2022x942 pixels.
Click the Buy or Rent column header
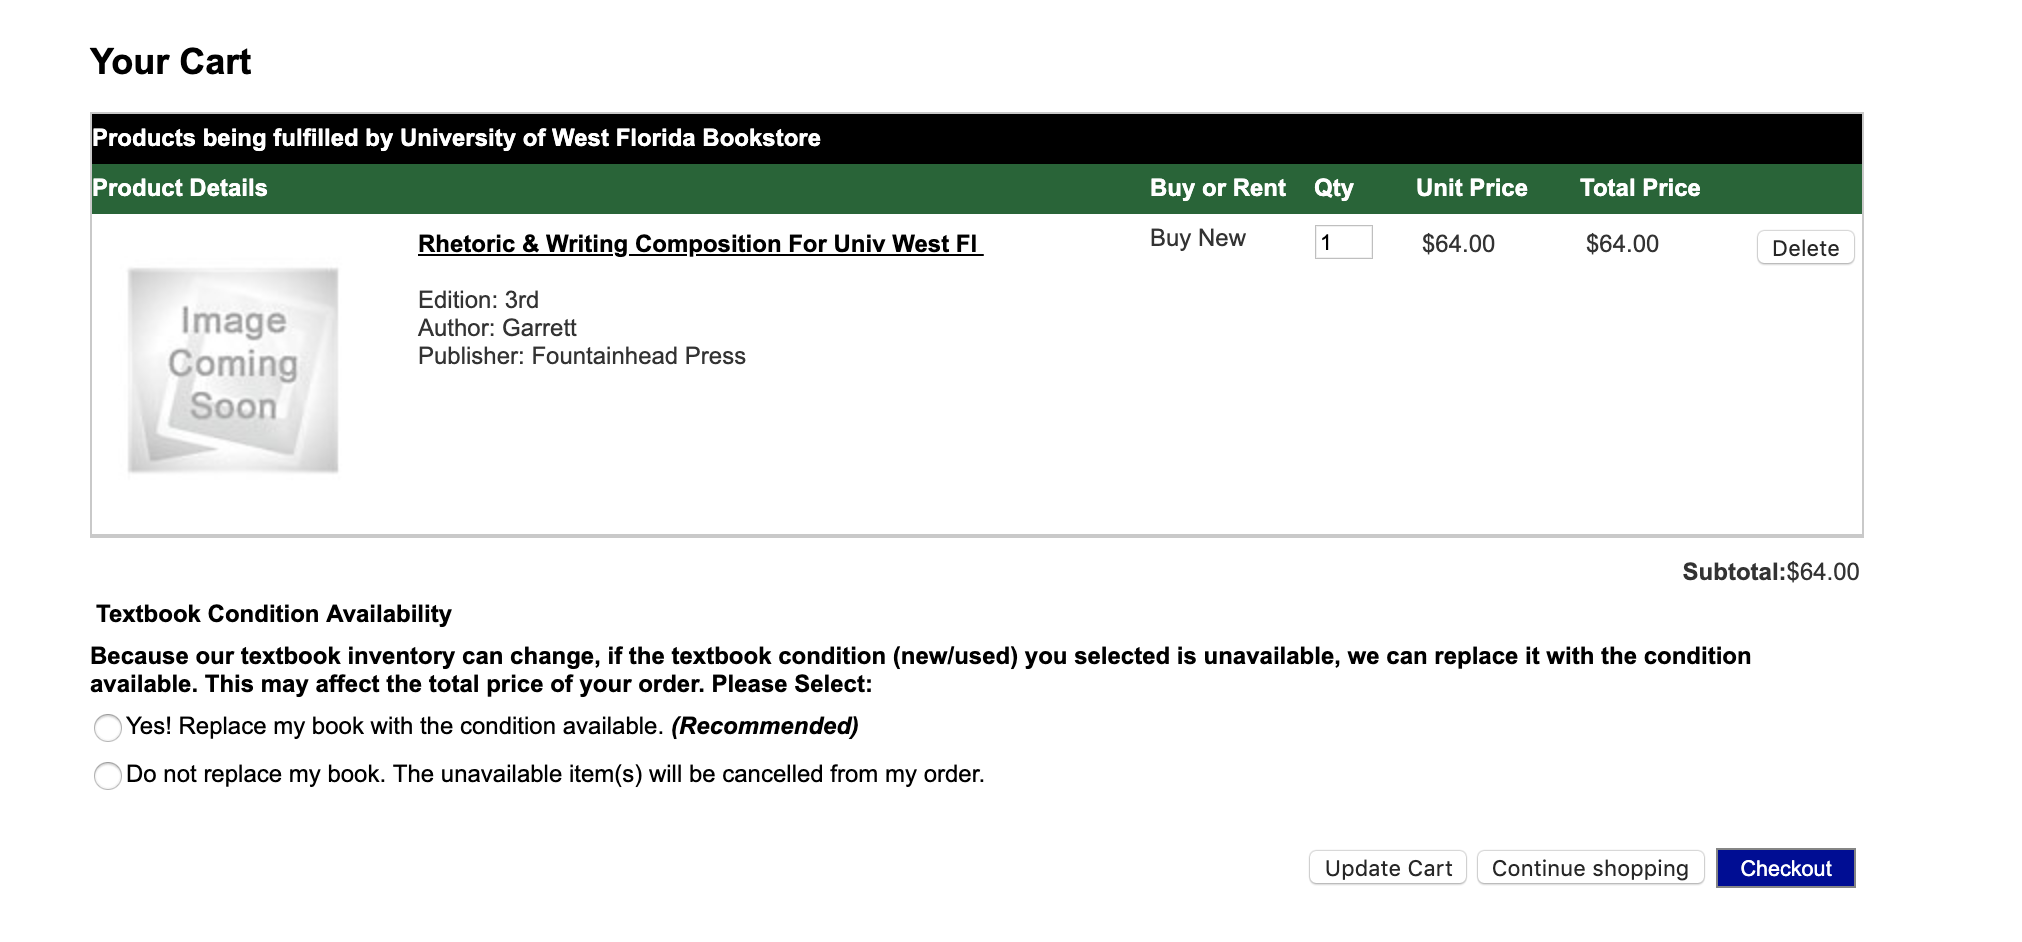point(1217,188)
